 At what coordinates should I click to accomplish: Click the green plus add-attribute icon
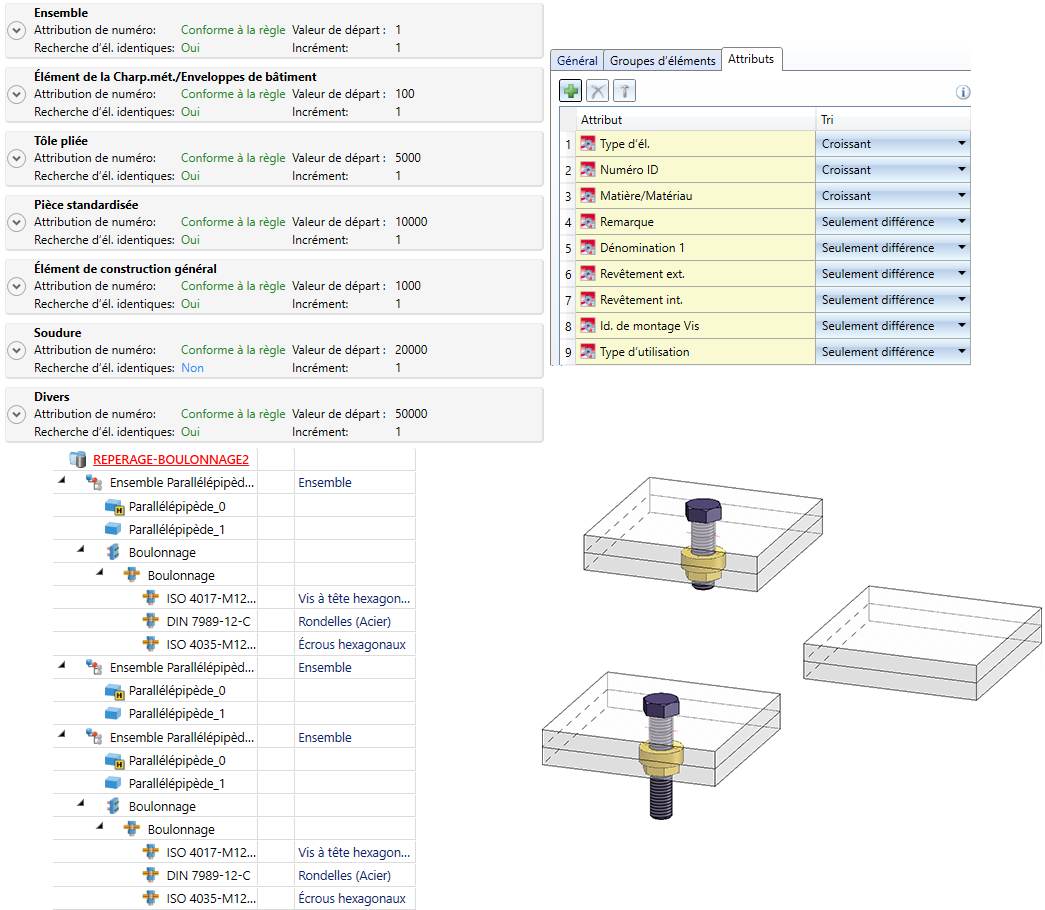pos(571,91)
